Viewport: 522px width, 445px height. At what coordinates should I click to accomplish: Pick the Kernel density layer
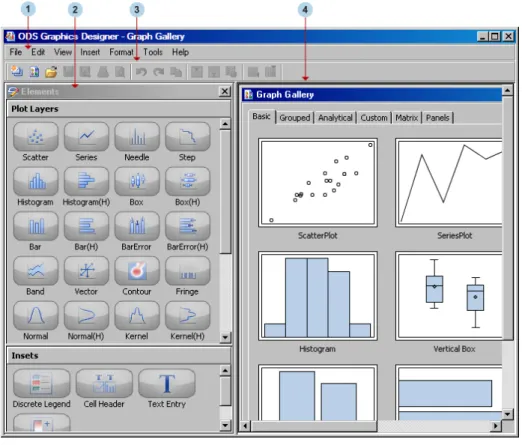pos(137,315)
